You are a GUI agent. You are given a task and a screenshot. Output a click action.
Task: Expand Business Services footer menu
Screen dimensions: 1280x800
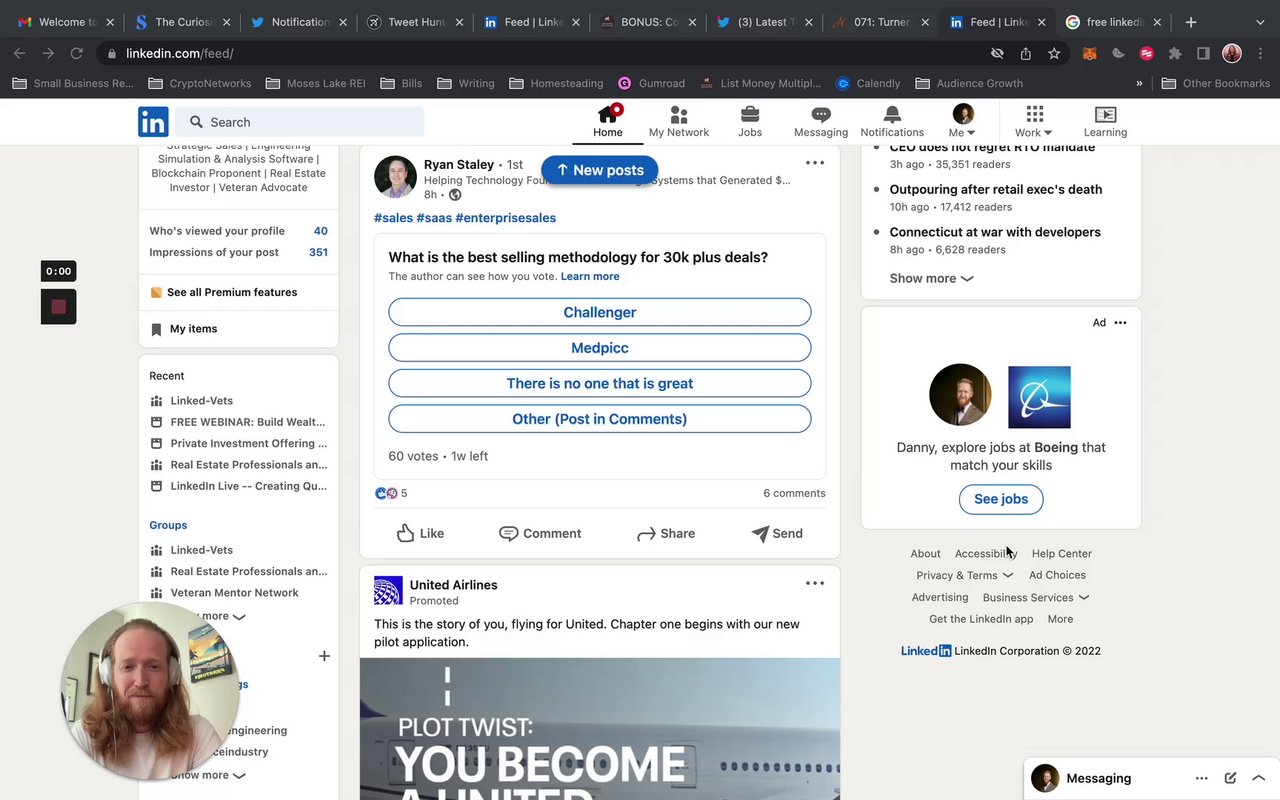1035,597
